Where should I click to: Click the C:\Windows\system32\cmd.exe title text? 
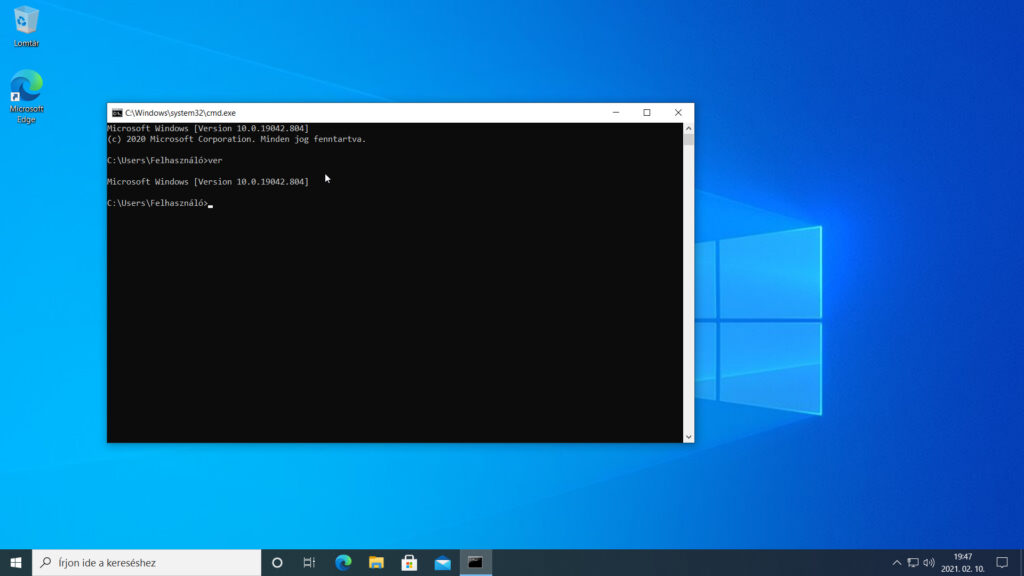click(x=180, y=113)
